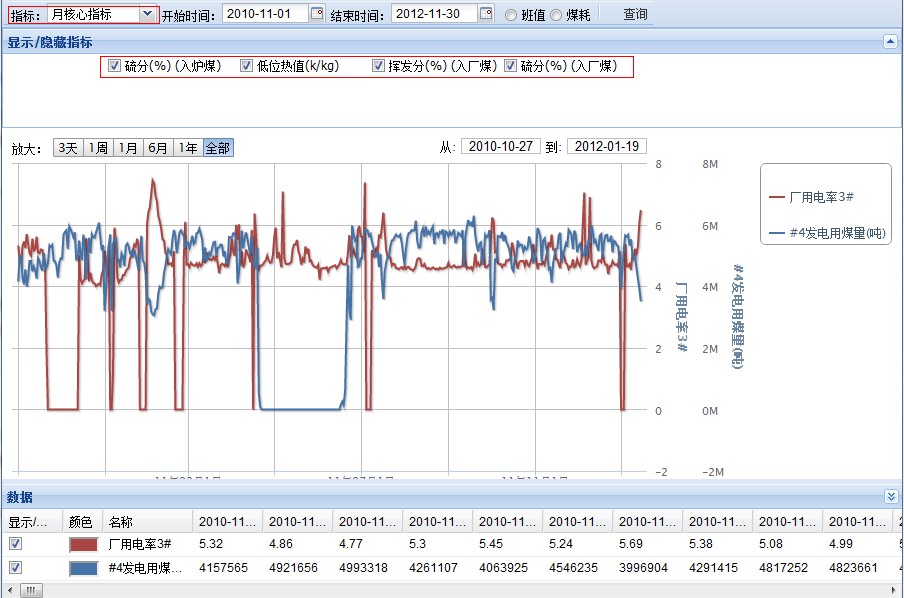Open the start date calendar picker

click(317, 13)
